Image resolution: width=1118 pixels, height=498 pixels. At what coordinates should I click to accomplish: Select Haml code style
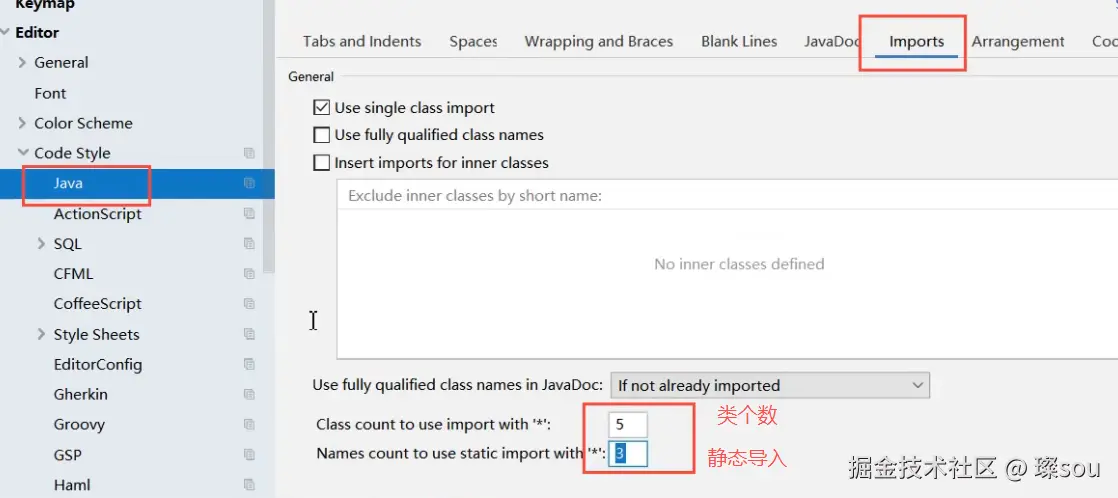(72, 484)
